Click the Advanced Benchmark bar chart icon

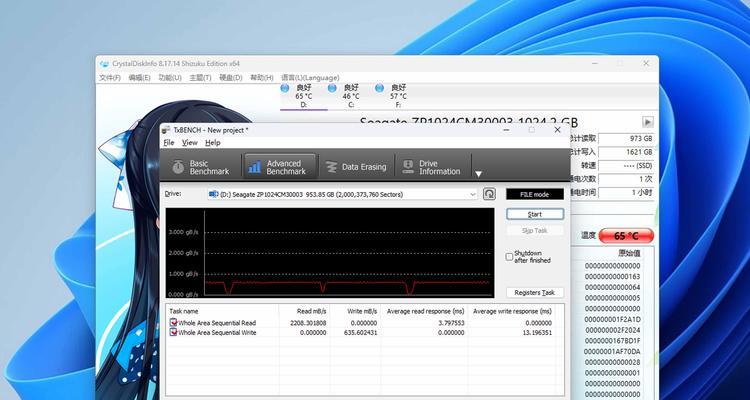click(x=255, y=167)
